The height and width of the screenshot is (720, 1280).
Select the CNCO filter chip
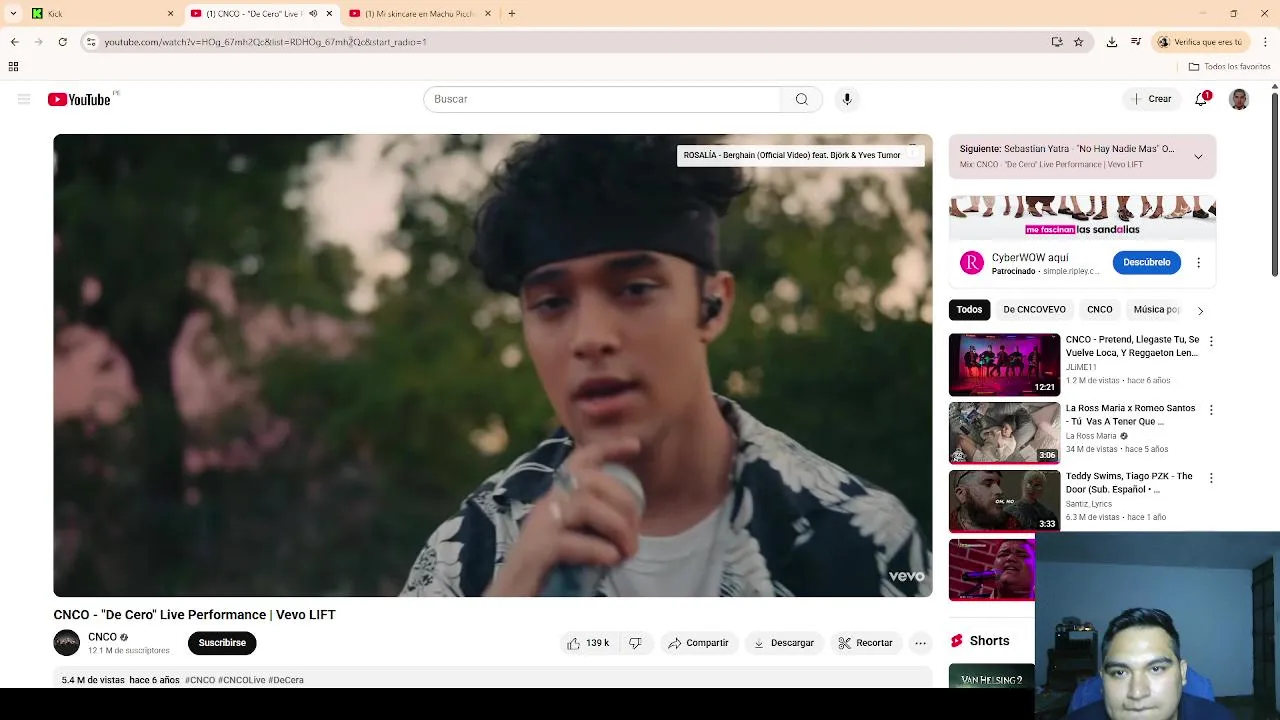coord(1099,310)
